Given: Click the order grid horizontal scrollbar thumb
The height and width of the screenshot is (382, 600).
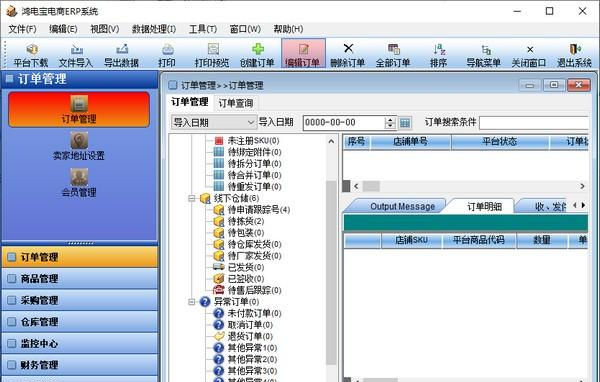Looking at the screenshot, I should point(371,186).
